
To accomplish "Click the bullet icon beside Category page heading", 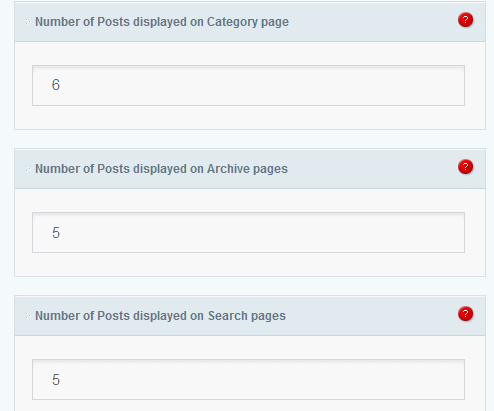I will pos(28,22).
